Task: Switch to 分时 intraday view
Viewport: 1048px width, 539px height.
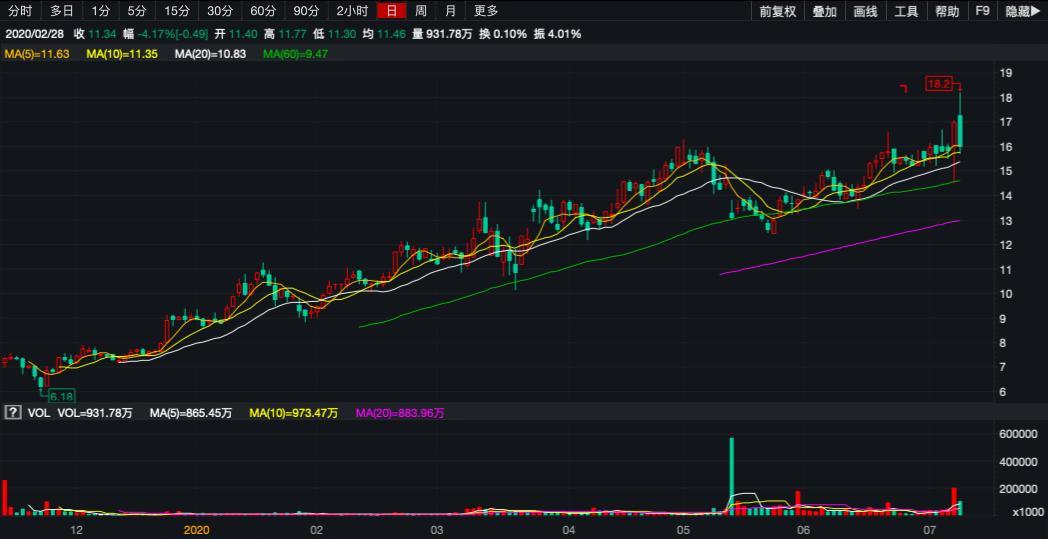Action: [x=21, y=11]
